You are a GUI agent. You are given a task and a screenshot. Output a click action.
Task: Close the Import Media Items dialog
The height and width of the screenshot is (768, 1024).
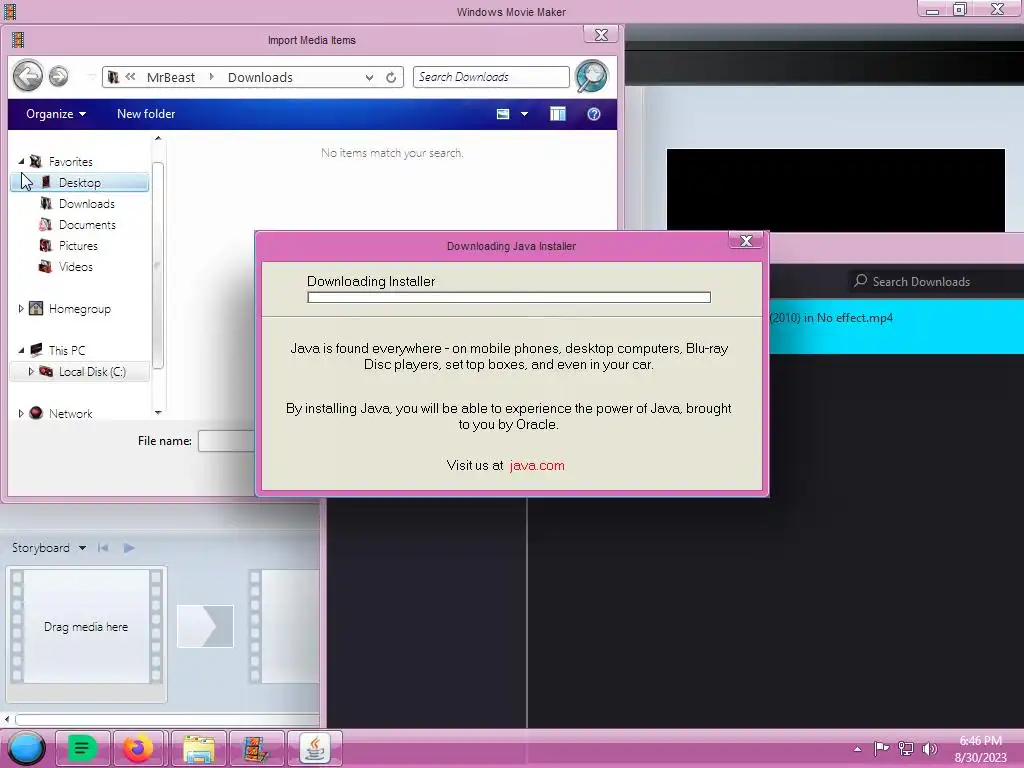(x=601, y=35)
